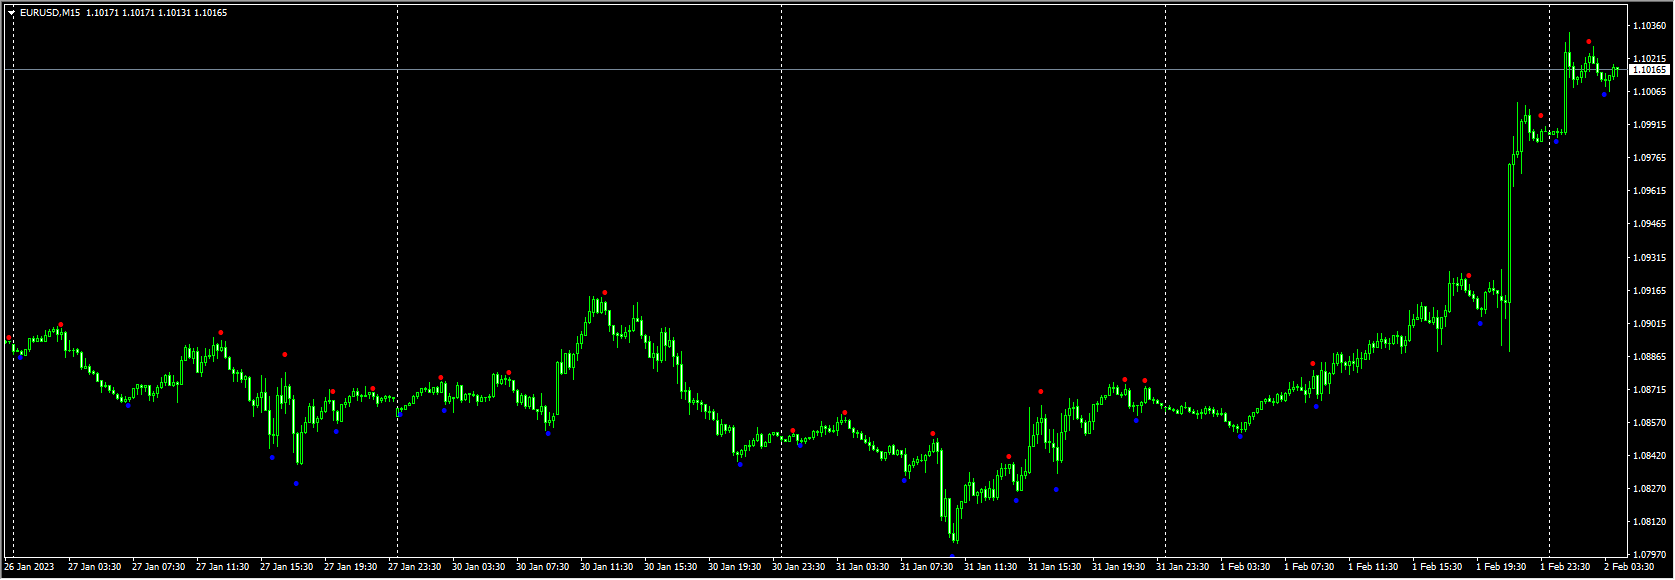Click the 30 Jan 19:30 time label

734,567
